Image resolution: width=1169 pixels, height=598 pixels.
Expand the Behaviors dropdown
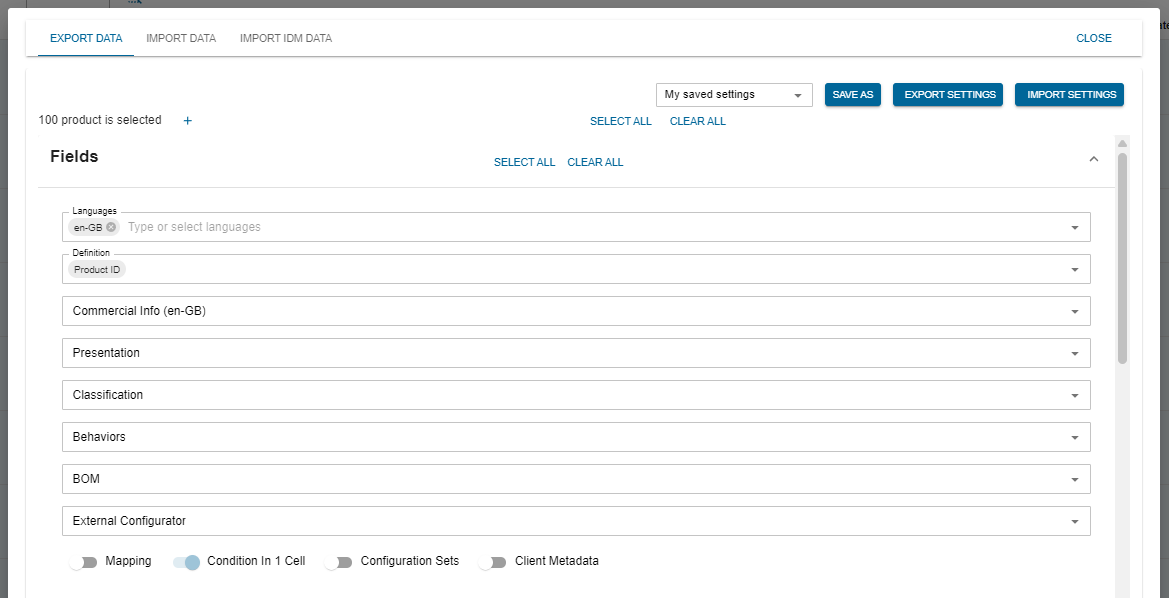pyautogui.click(x=576, y=437)
